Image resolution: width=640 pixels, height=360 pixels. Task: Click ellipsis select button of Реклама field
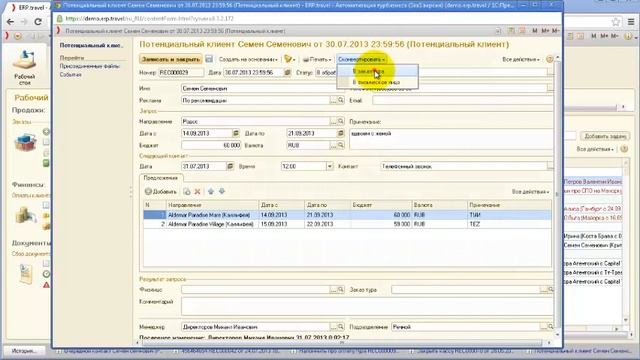(x=333, y=100)
